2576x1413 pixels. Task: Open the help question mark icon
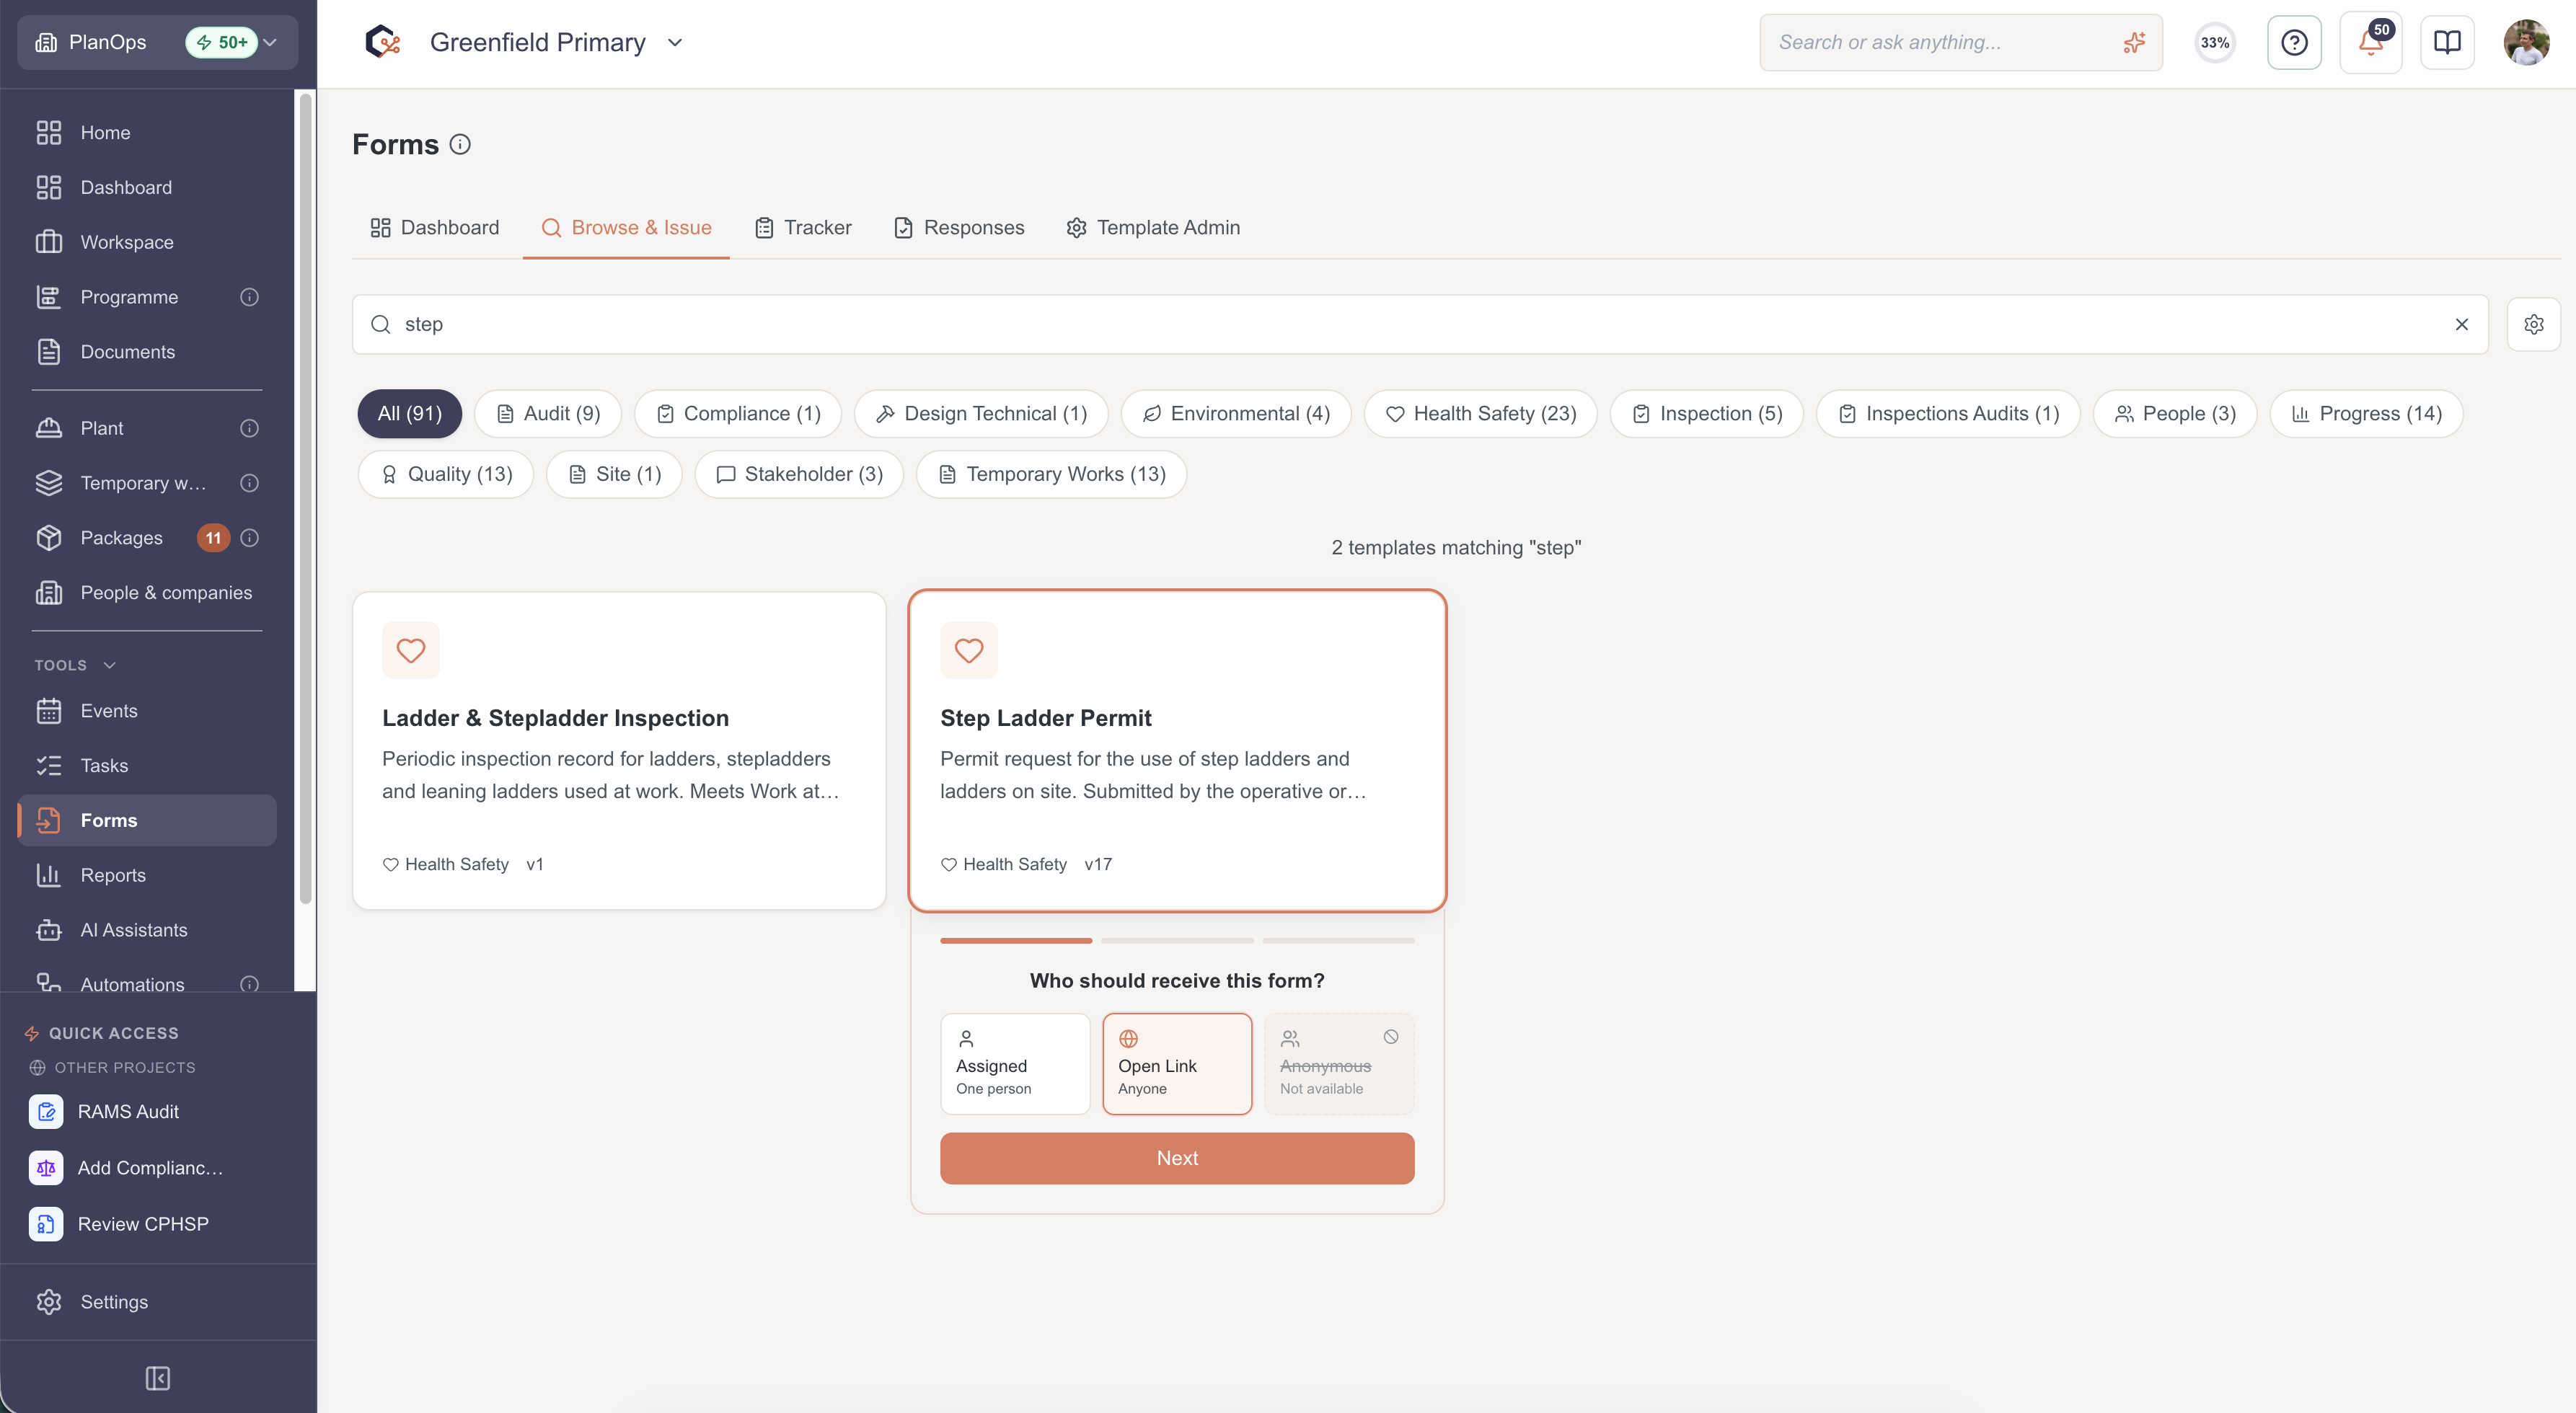pyautogui.click(x=2294, y=42)
